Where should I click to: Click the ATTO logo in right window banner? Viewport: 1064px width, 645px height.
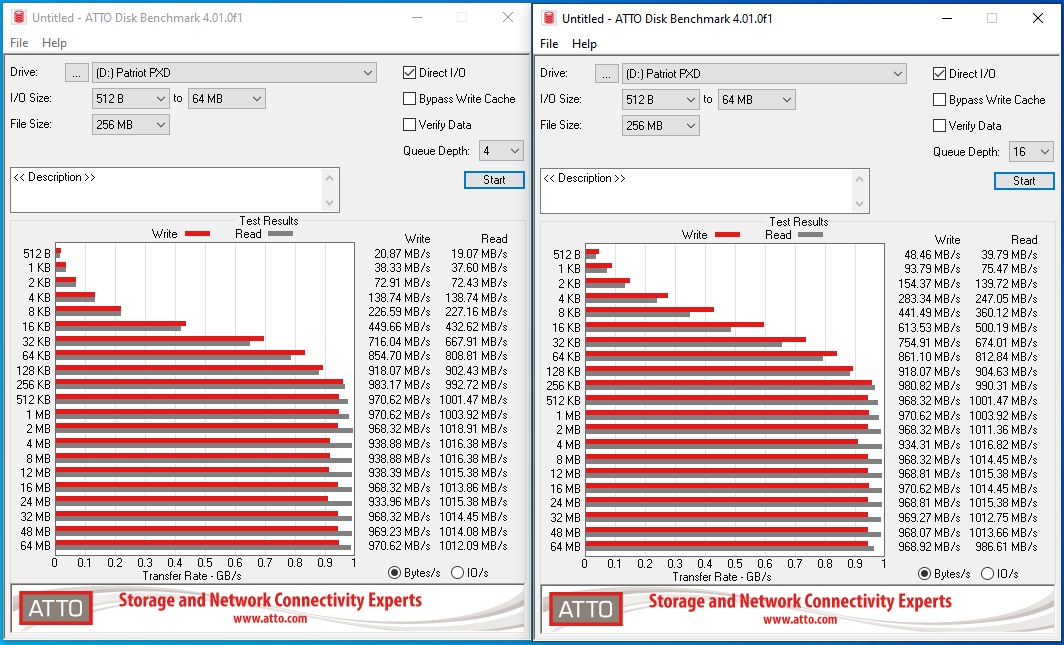coord(585,609)
